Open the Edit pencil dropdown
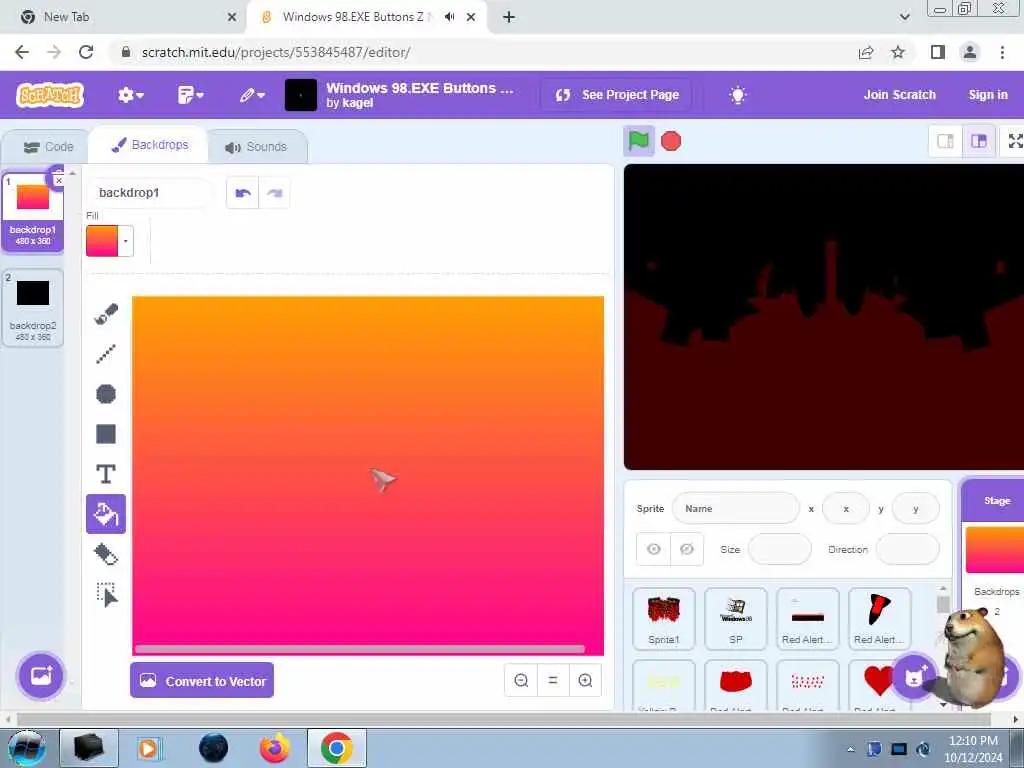 [x=251, y=95]
